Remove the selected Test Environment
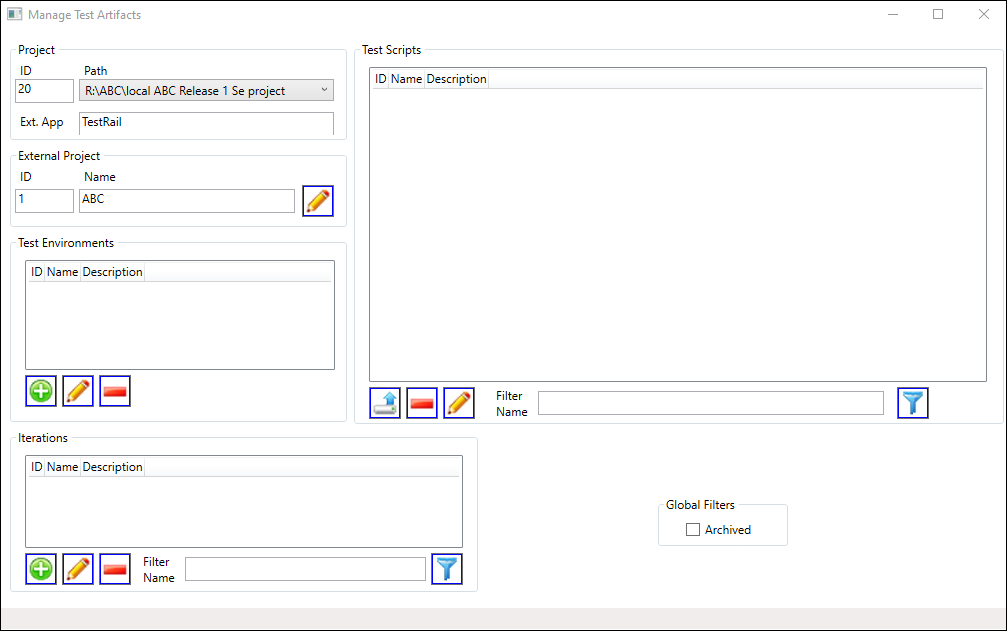 [x=114, y=391]
